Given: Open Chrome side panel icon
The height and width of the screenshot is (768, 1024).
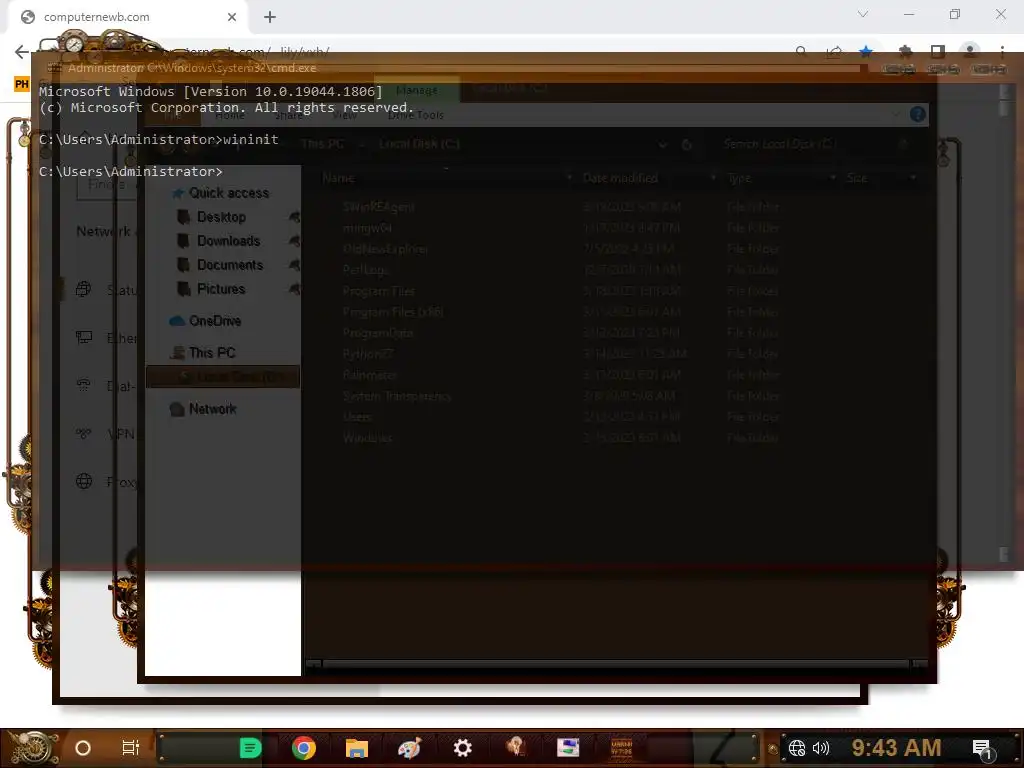Looking at the screenshot, I should (938, 51).
